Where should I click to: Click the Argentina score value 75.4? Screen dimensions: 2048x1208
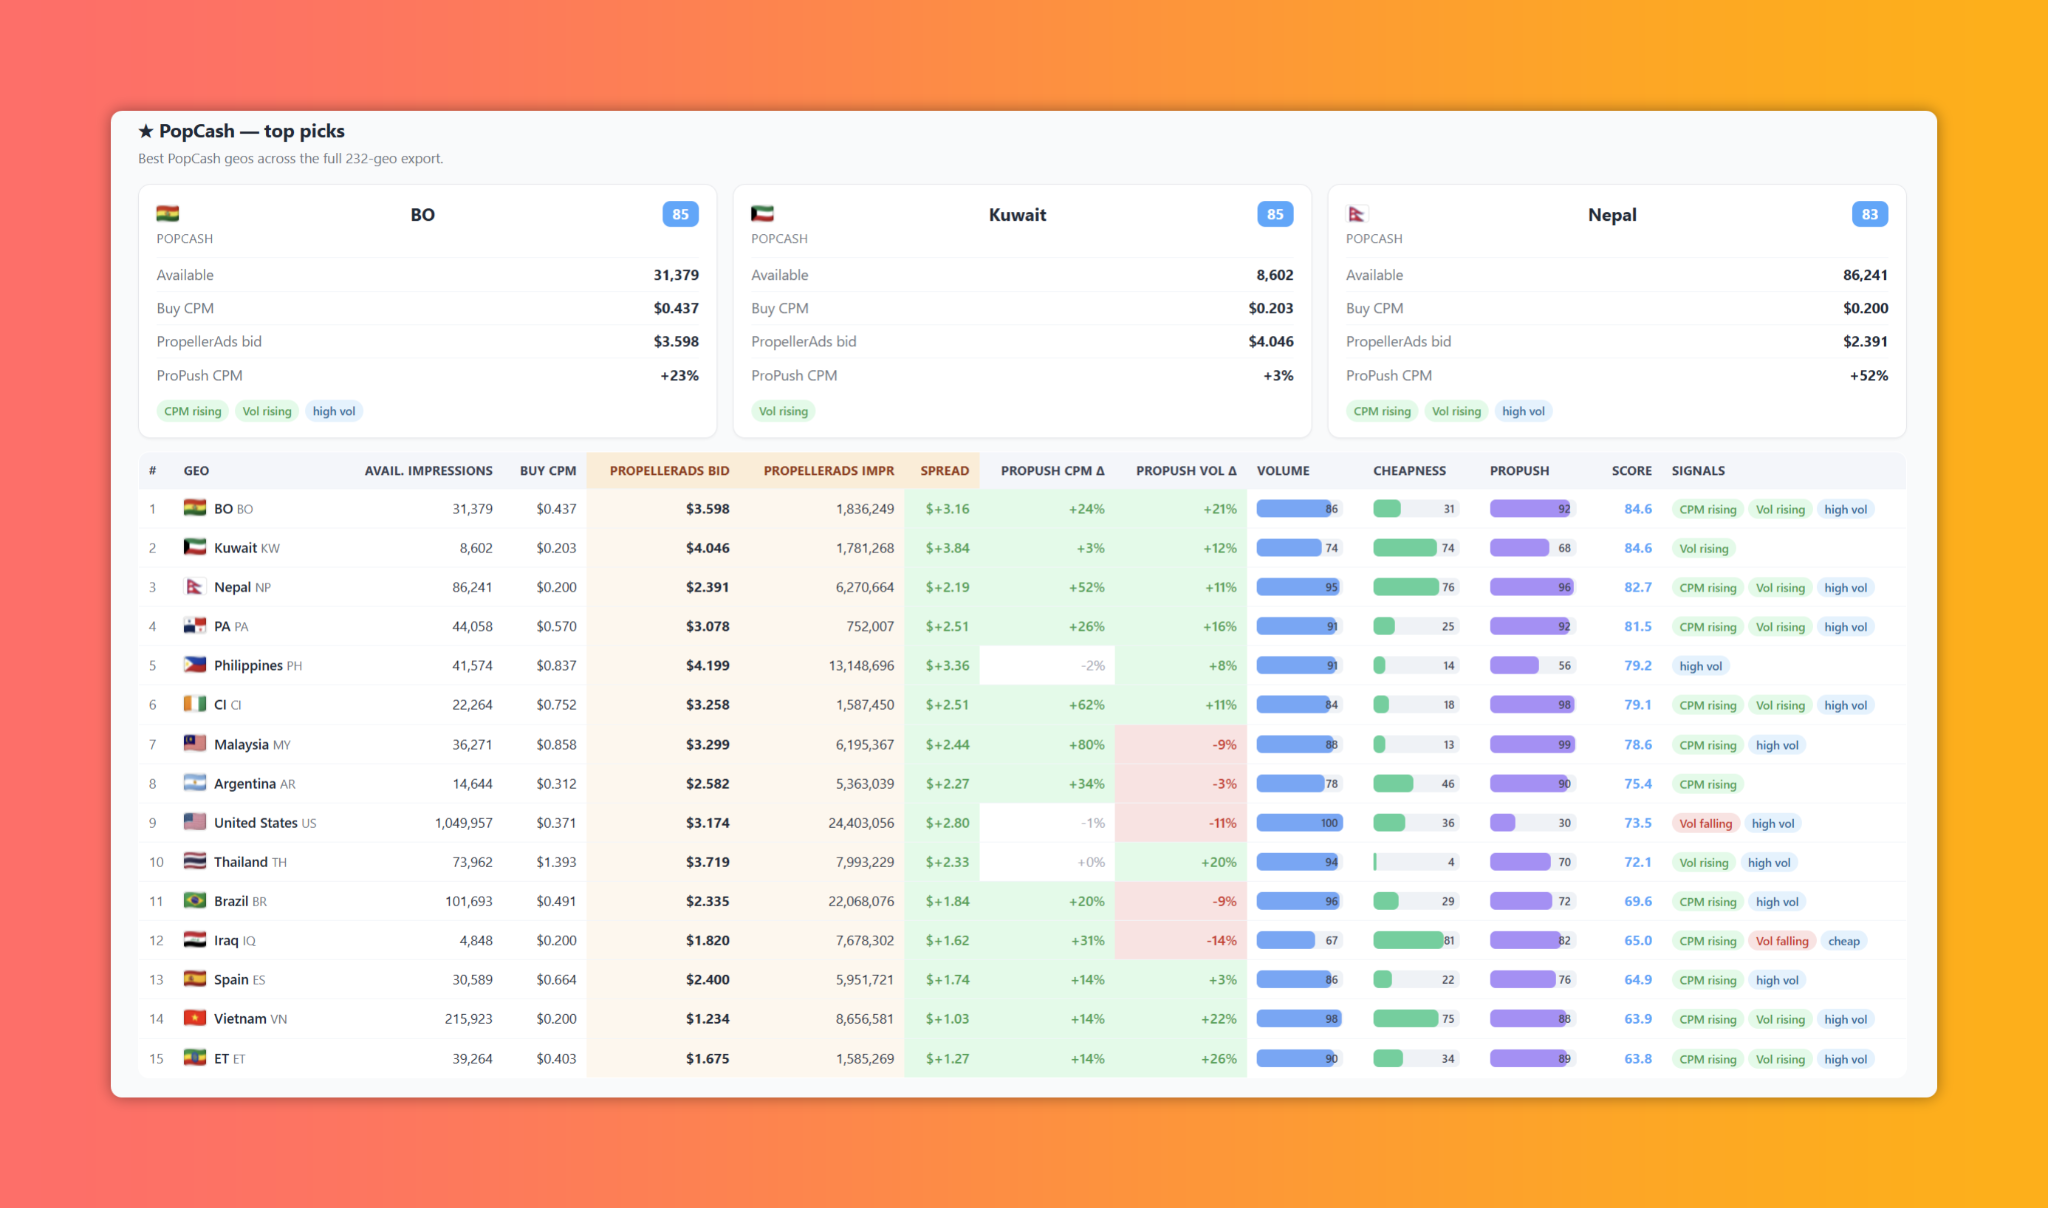point(1638,784)
